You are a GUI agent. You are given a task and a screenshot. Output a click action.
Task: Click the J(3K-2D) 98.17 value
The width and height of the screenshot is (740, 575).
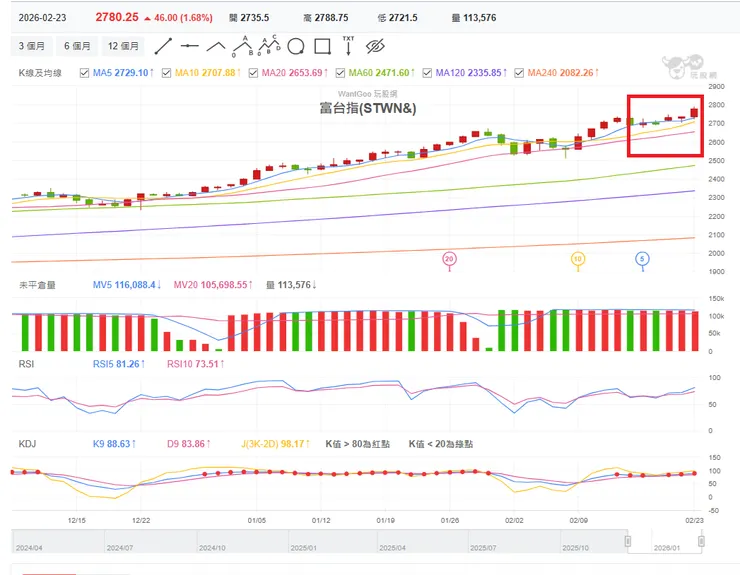pyautogui.click(x=275, y=444)
